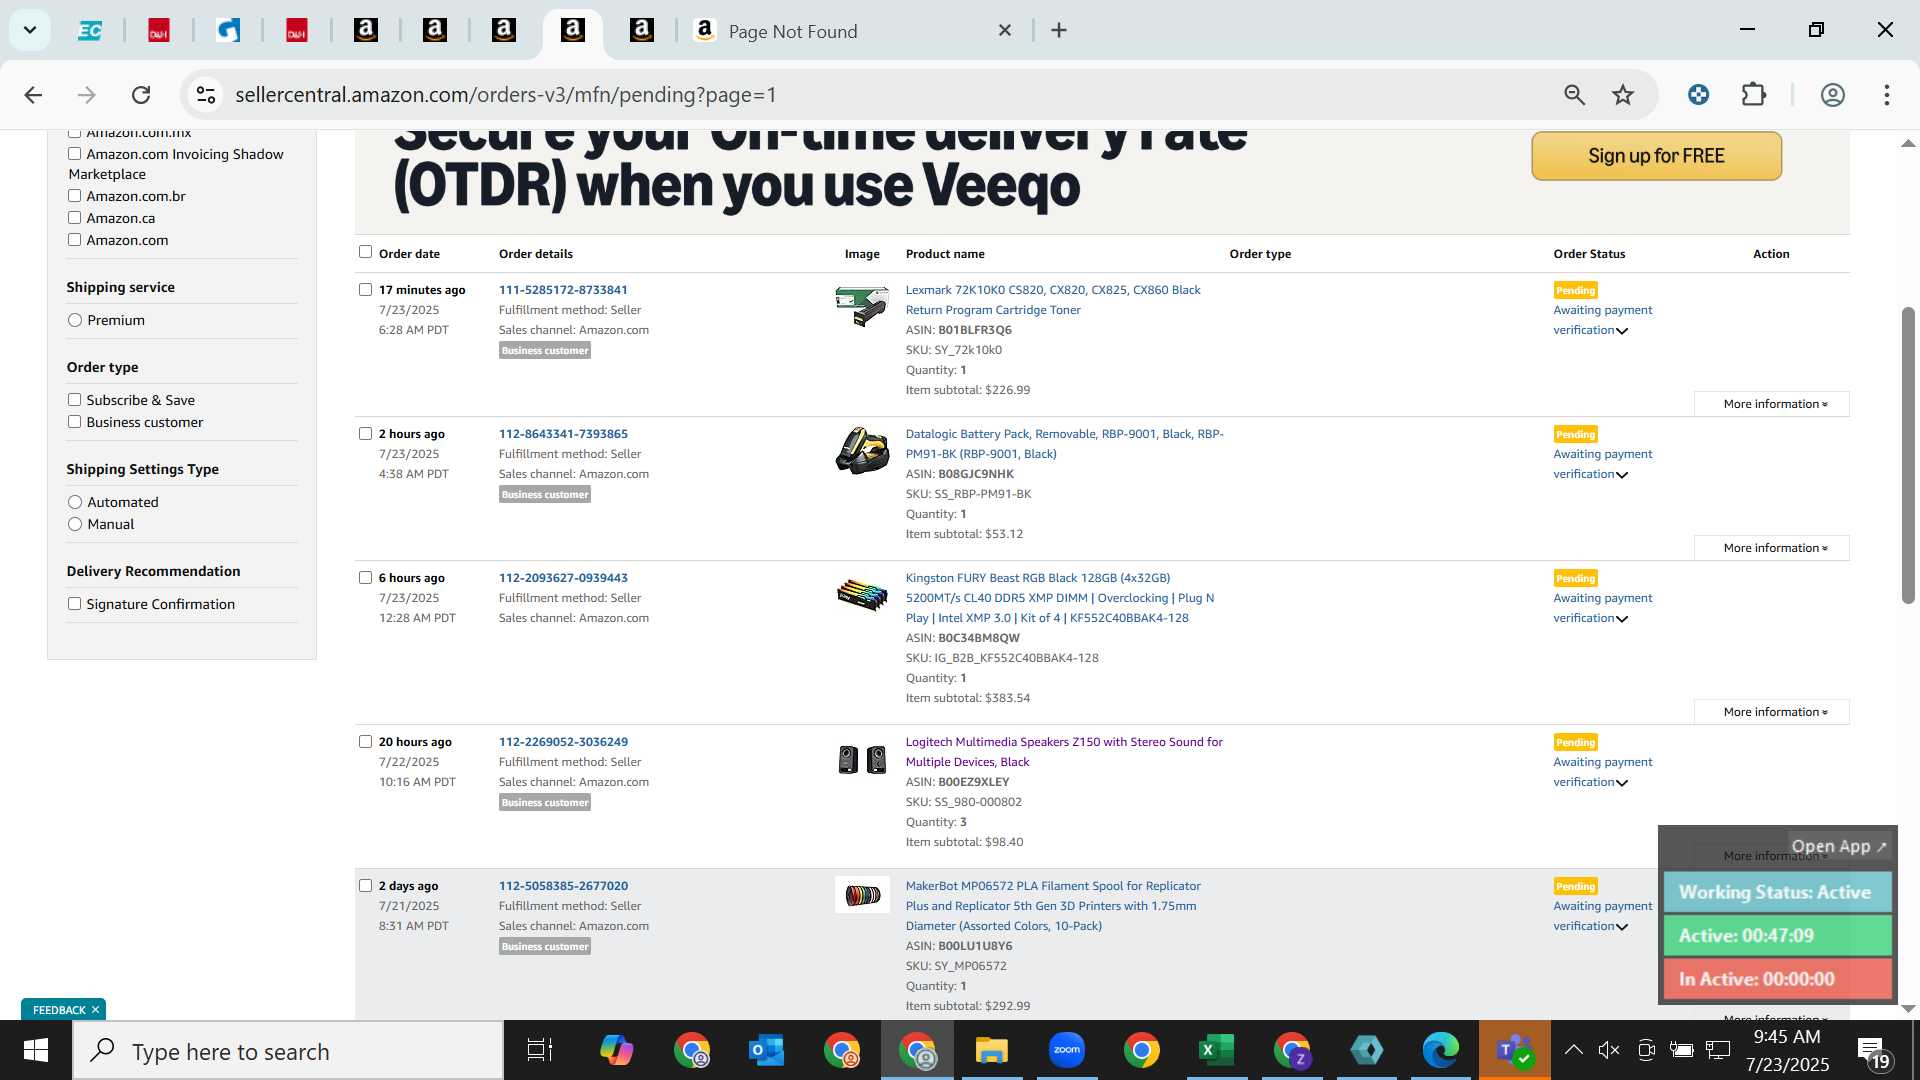Open Outlook from the taskbar
The width and height of the screenshot is (1920, 1080).
point(767,1050)
